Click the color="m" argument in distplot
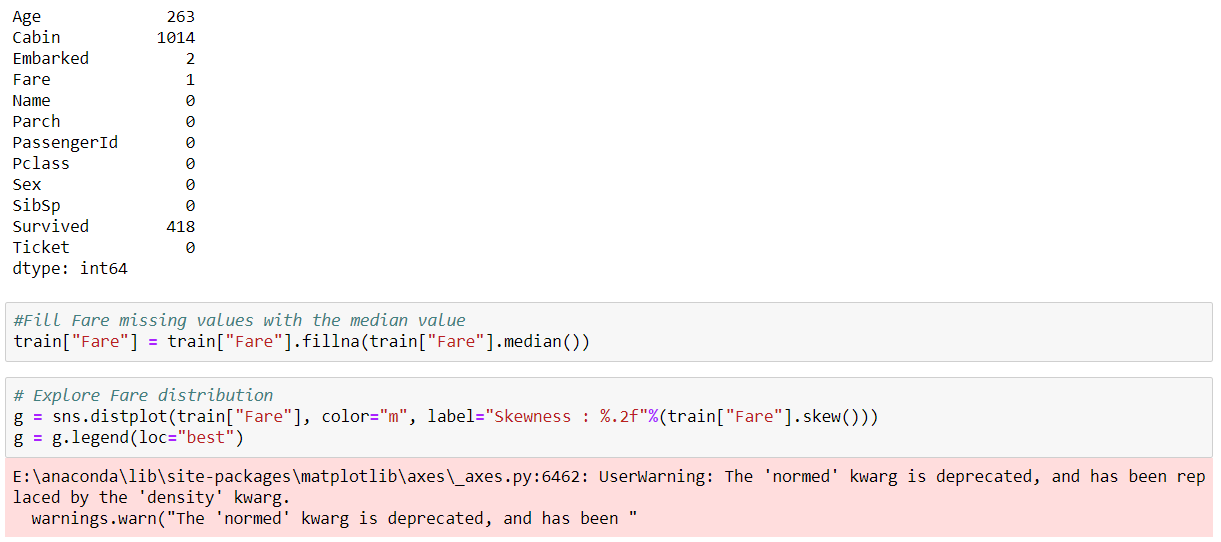 pyautogui.click(x=365, y=416)
